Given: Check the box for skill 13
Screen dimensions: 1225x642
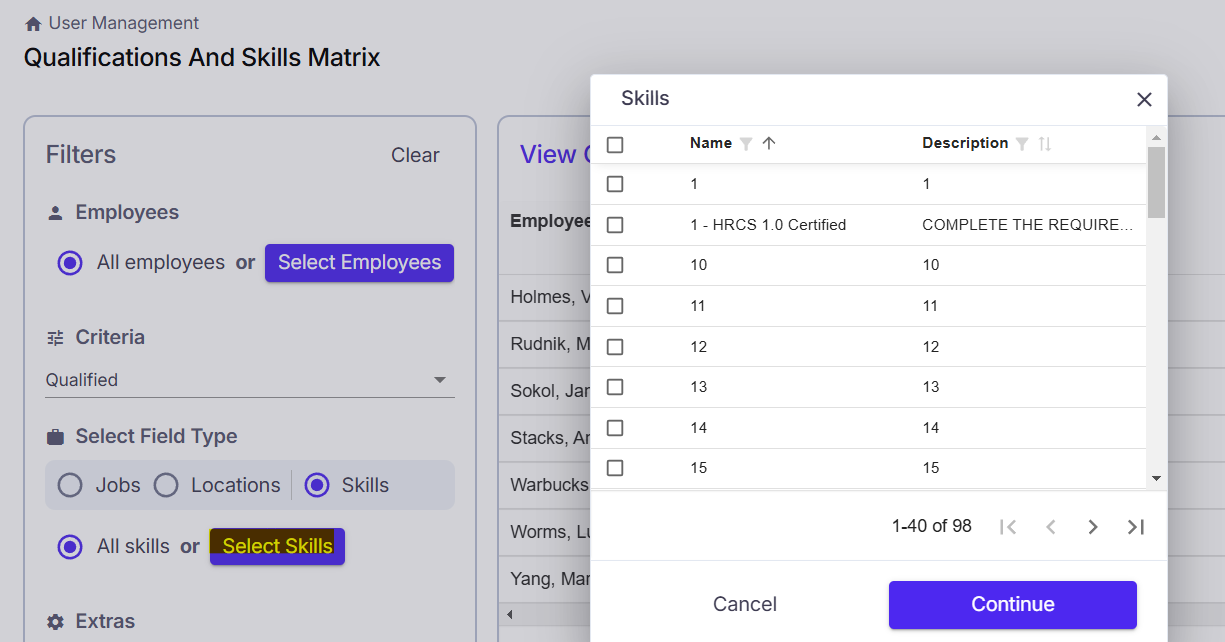Looking at the screenshot, I should (615, 387).
